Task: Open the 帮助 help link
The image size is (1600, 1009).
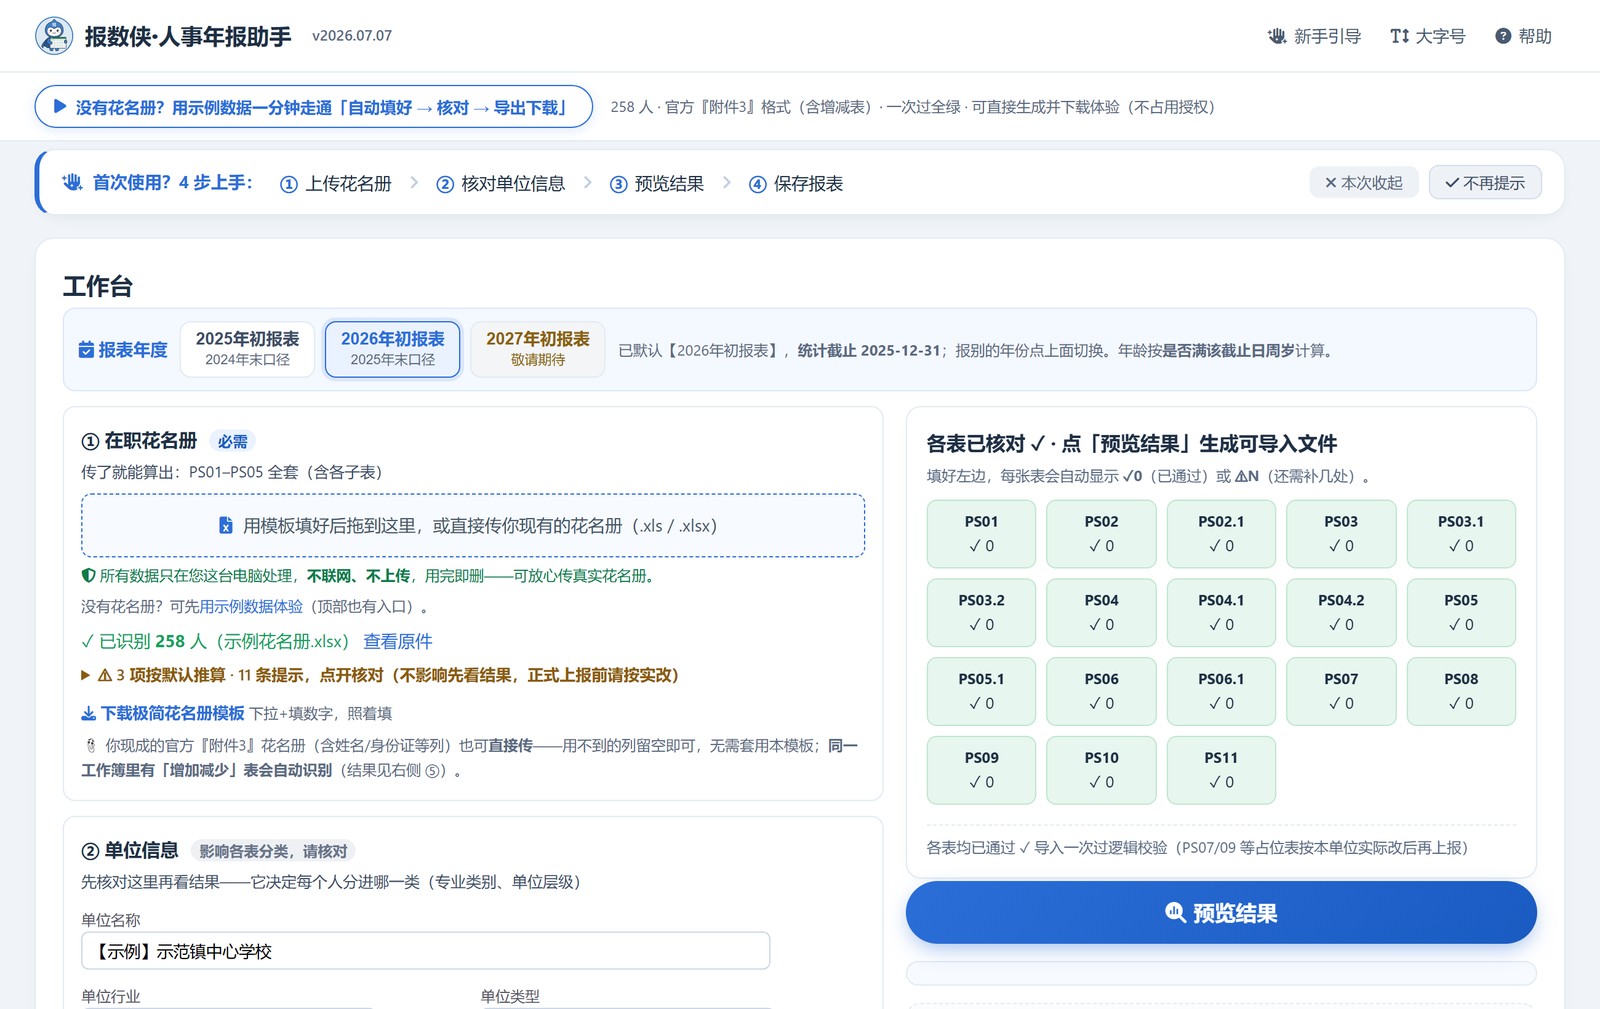Action: pos(1523,36)
